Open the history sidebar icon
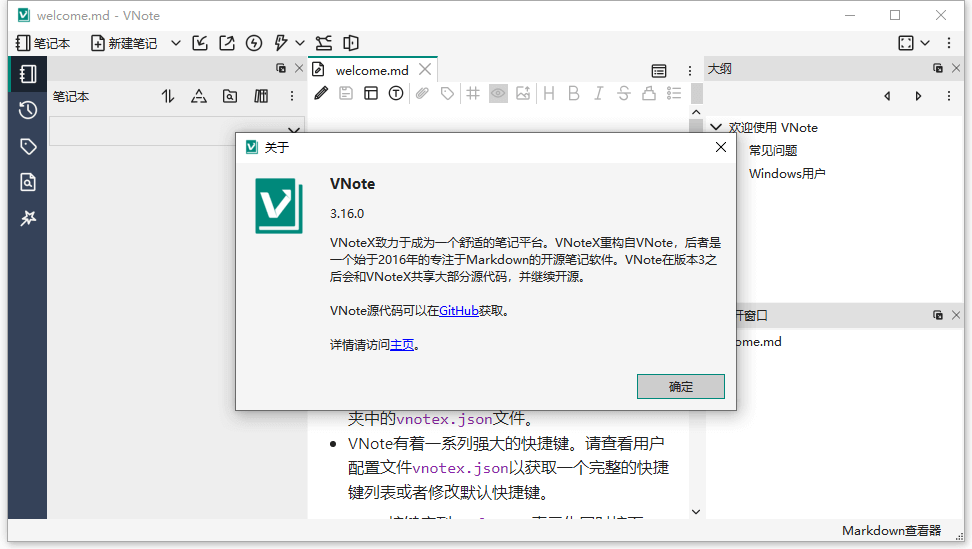This screenshot has width=972, height=549. coord(28,110)
